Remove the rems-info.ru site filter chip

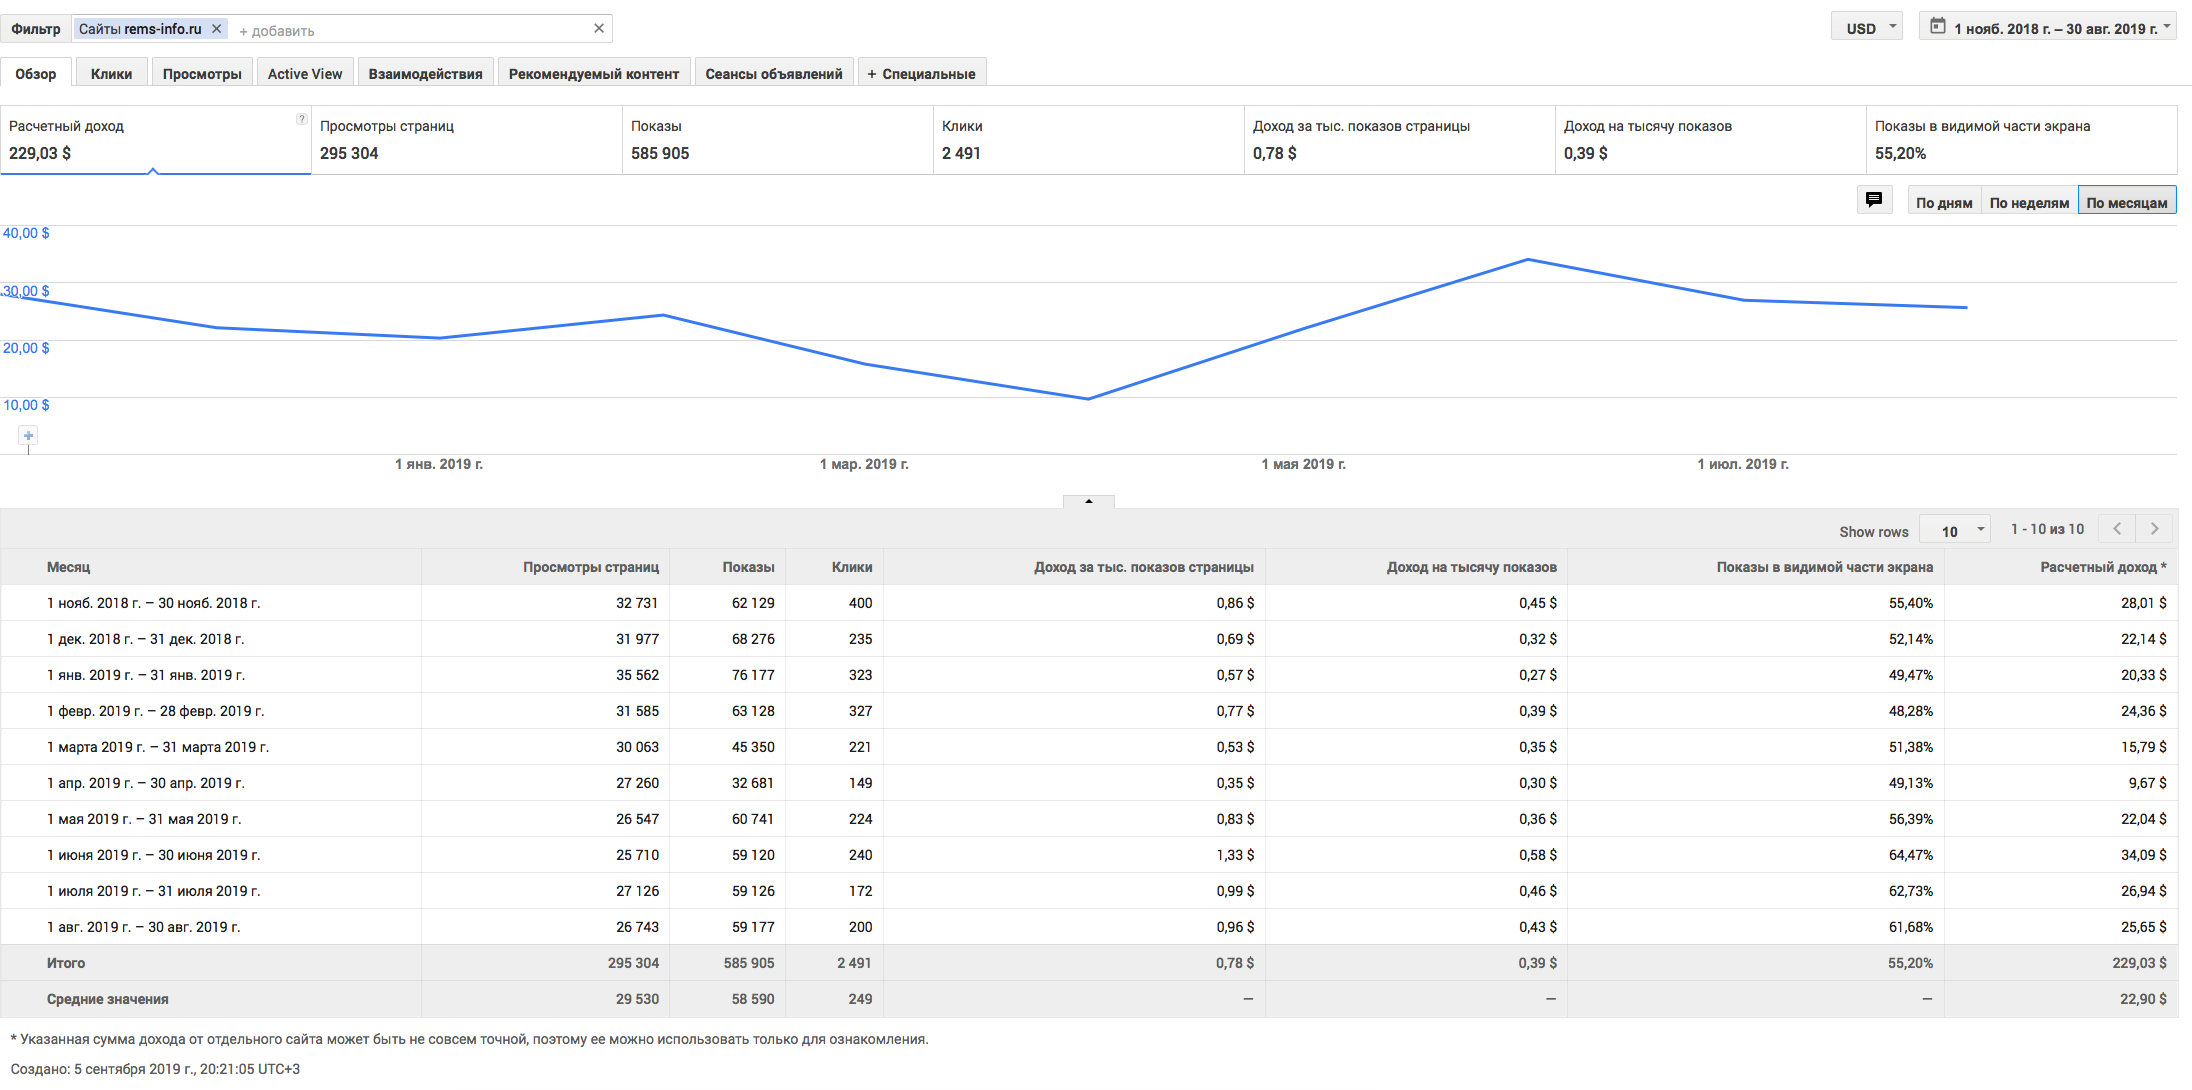coord(216,29)
